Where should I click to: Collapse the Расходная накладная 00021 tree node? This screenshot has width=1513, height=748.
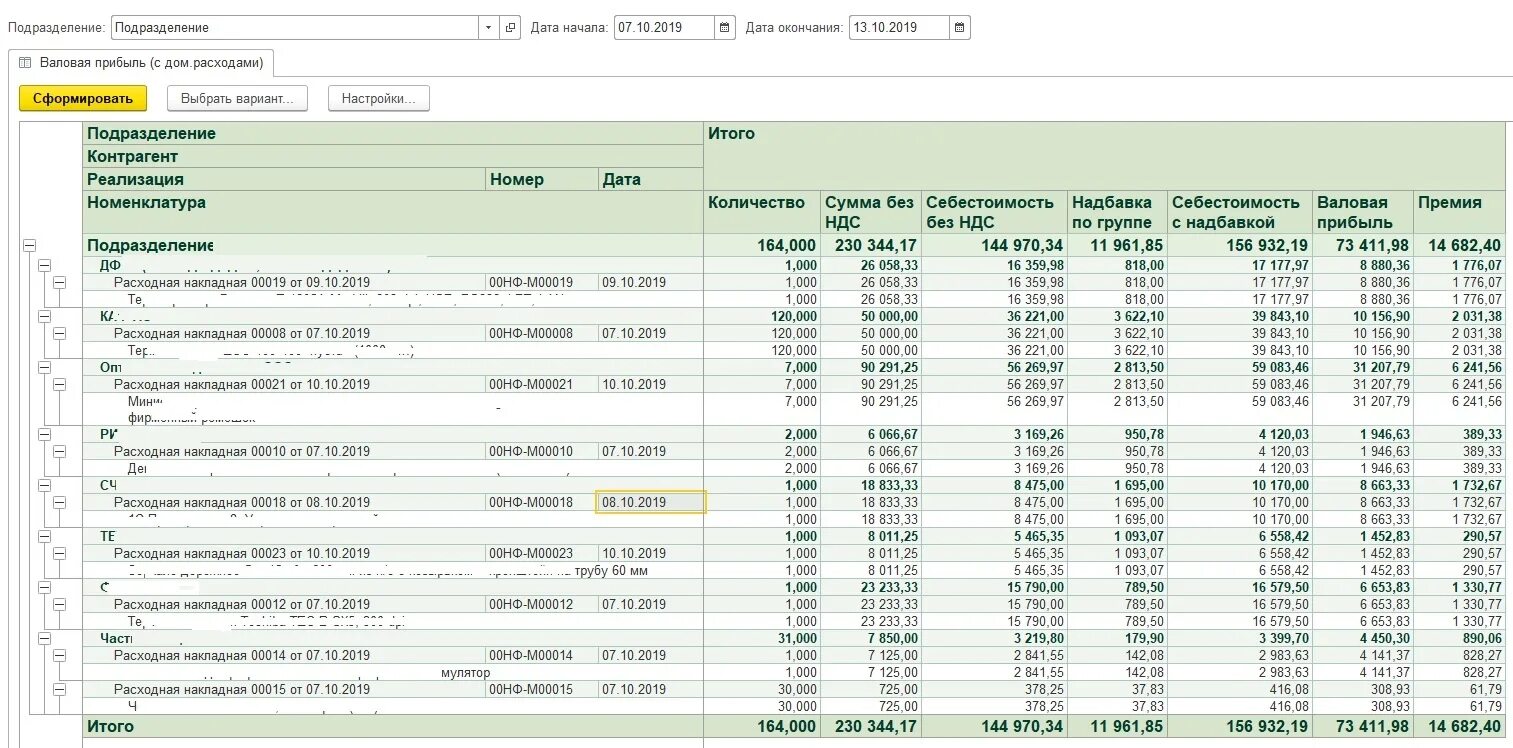coord(59,384)
